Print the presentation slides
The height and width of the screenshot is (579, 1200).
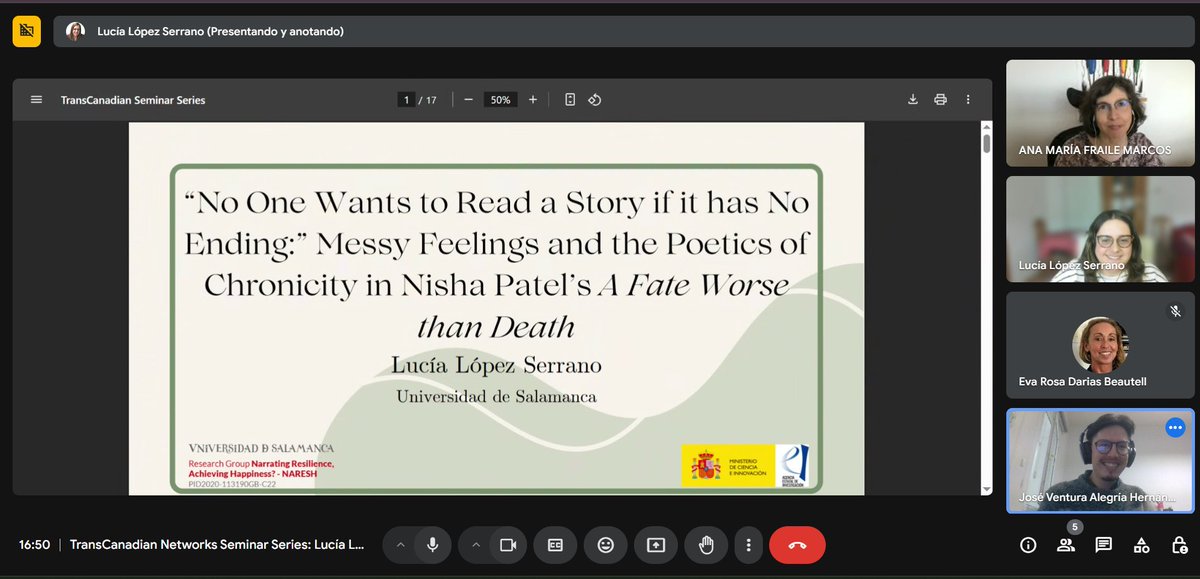point(940,99)
